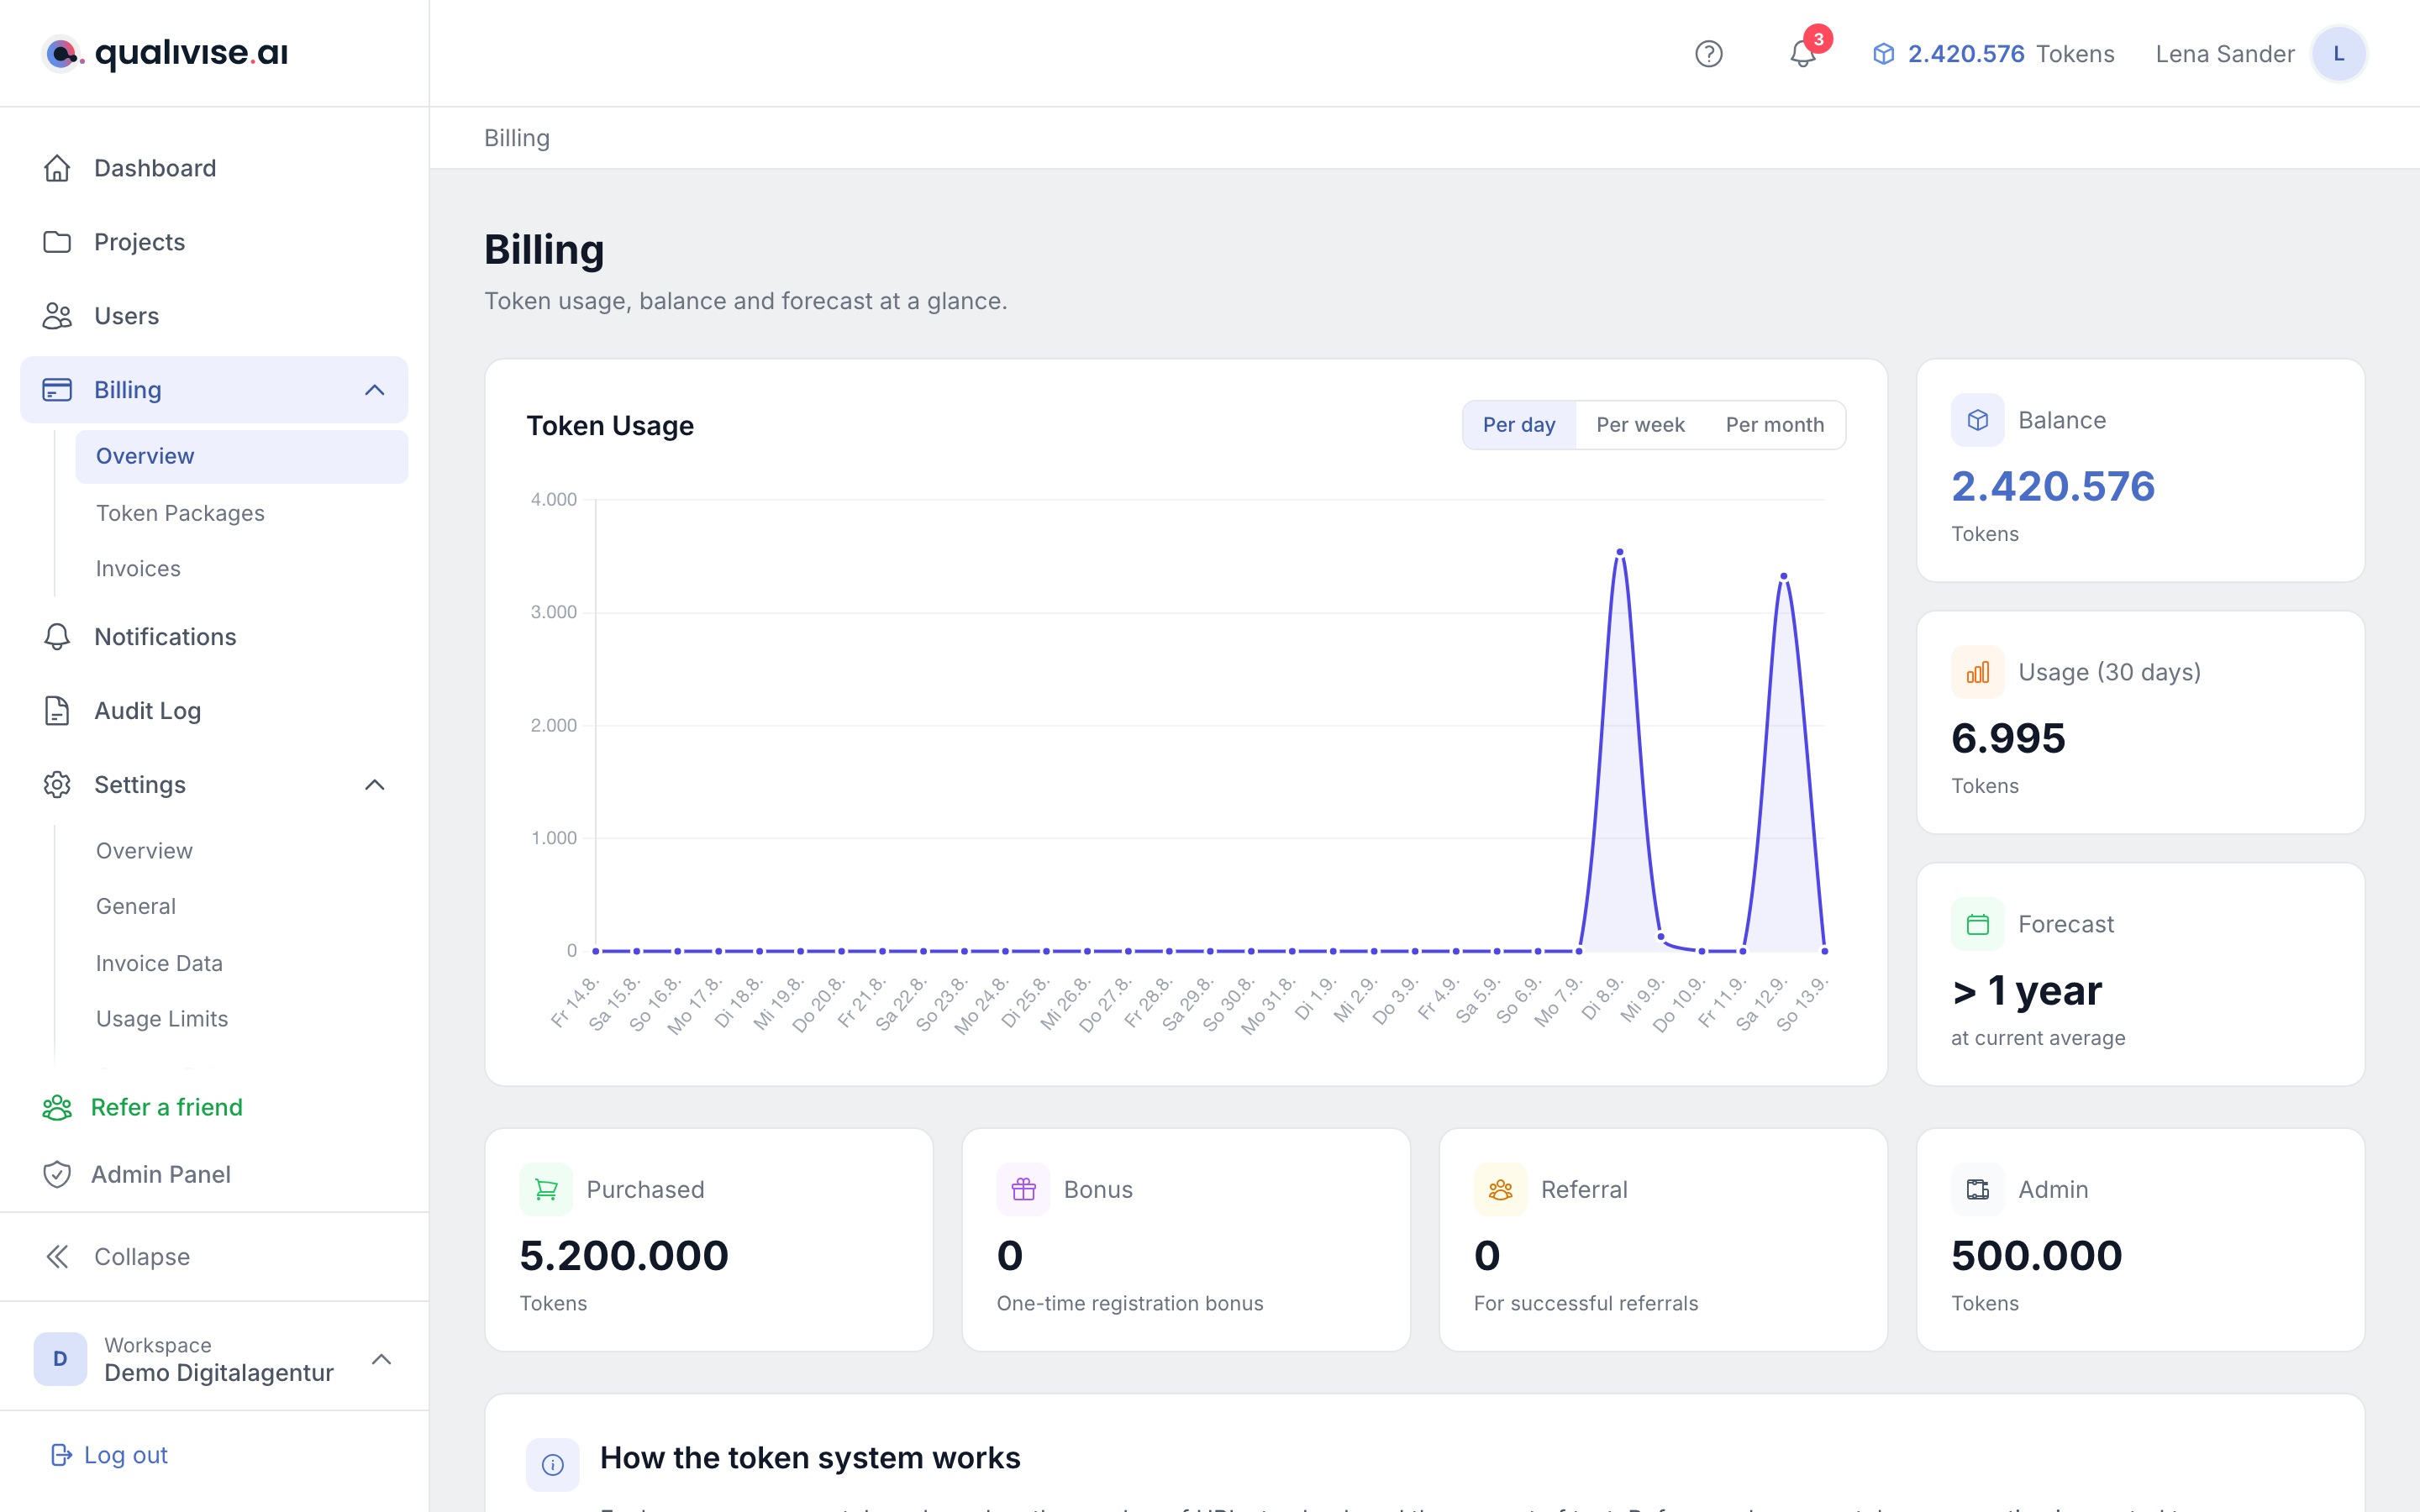Click the Audit Log document icon
Viewport: 2420px width, 1512px height.
(57, 711)
